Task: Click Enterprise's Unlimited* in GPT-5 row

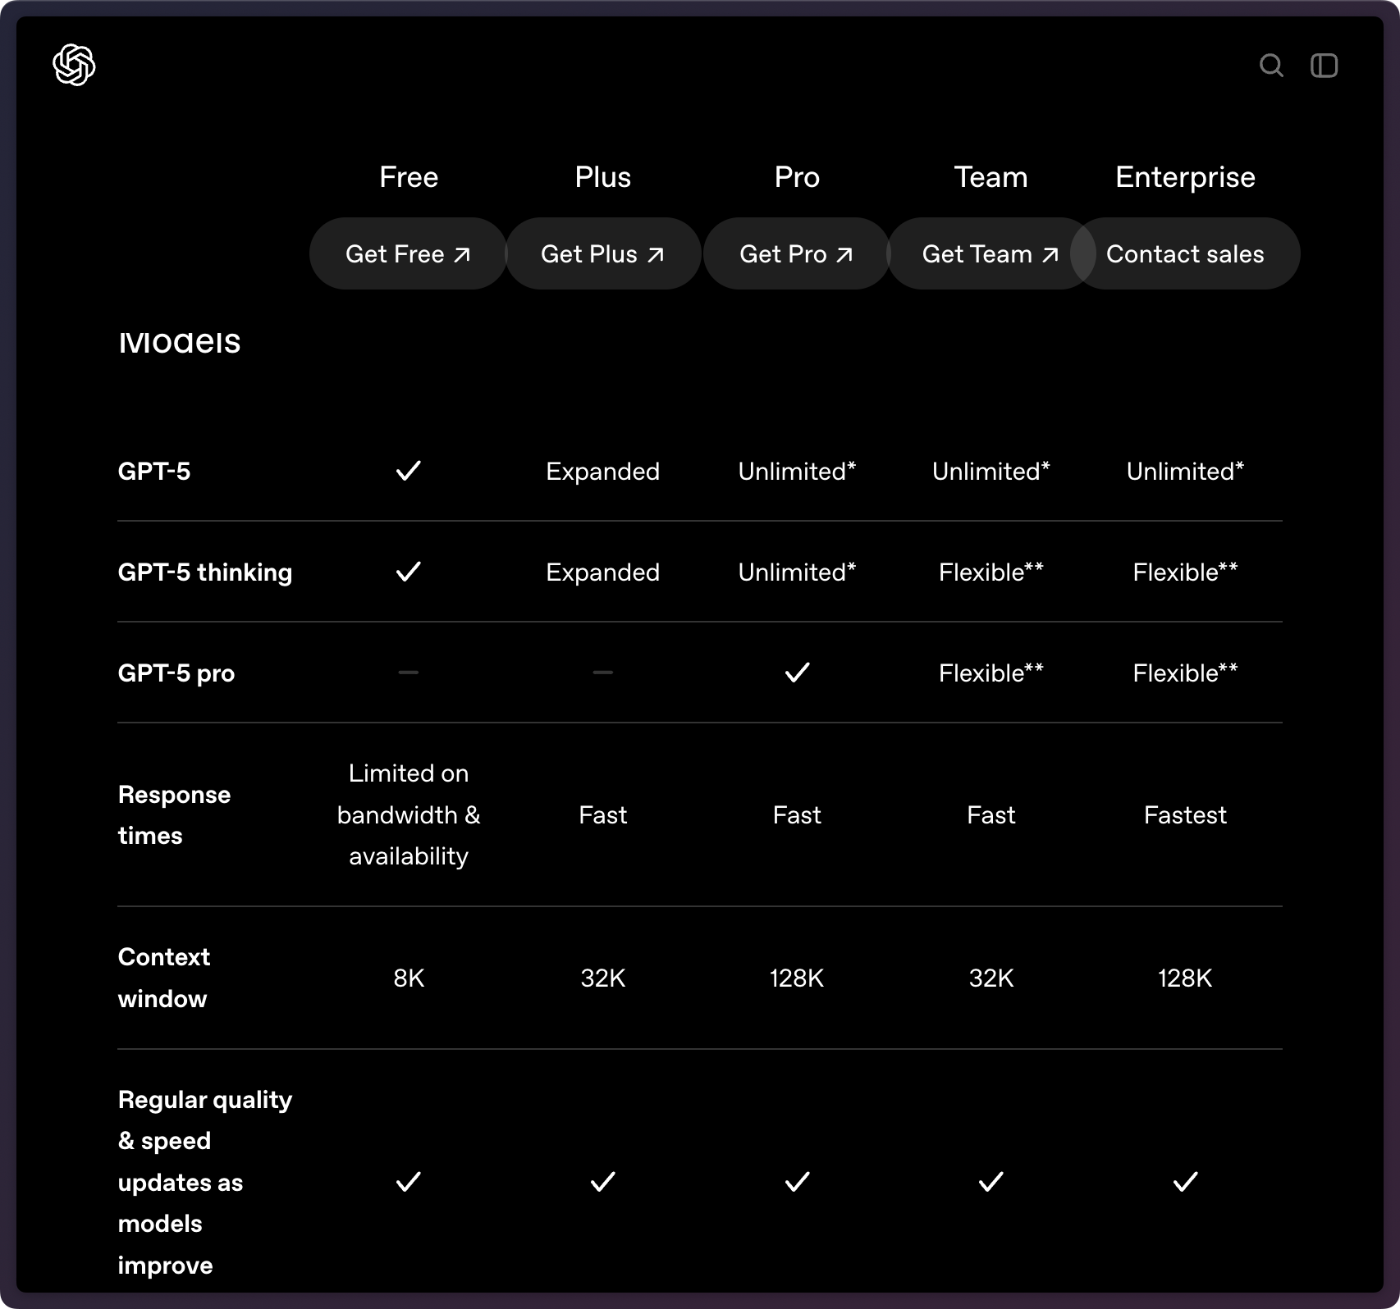Action: (1185, 471)
